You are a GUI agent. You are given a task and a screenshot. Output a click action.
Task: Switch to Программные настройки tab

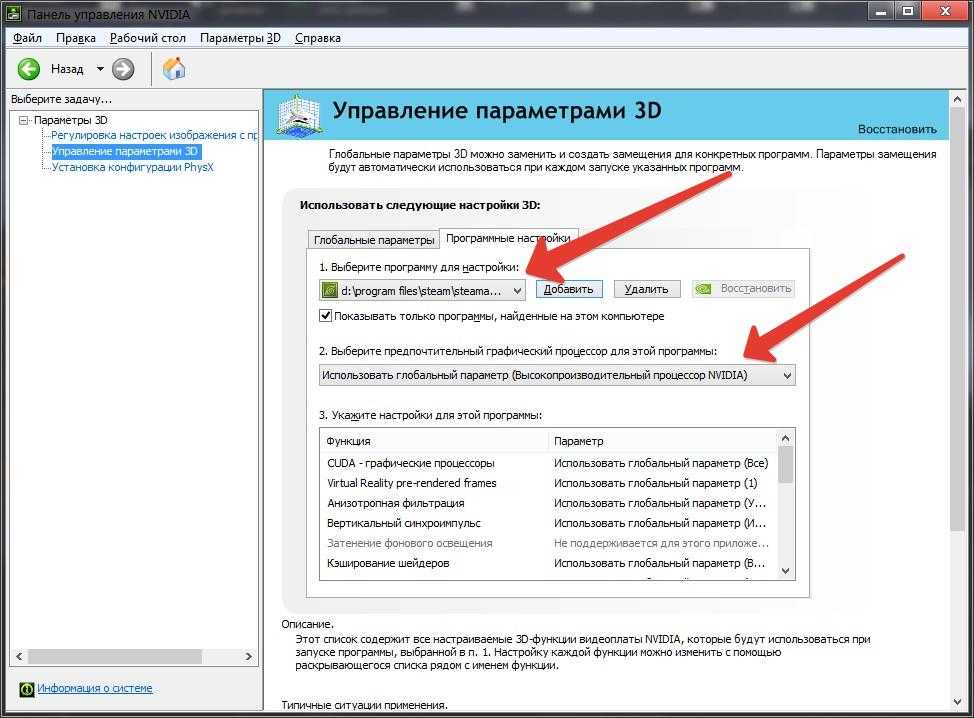point(508,238)
